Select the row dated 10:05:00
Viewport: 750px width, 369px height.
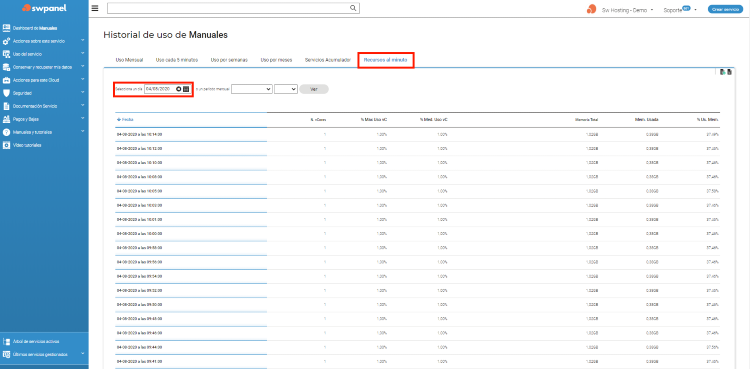417,191
